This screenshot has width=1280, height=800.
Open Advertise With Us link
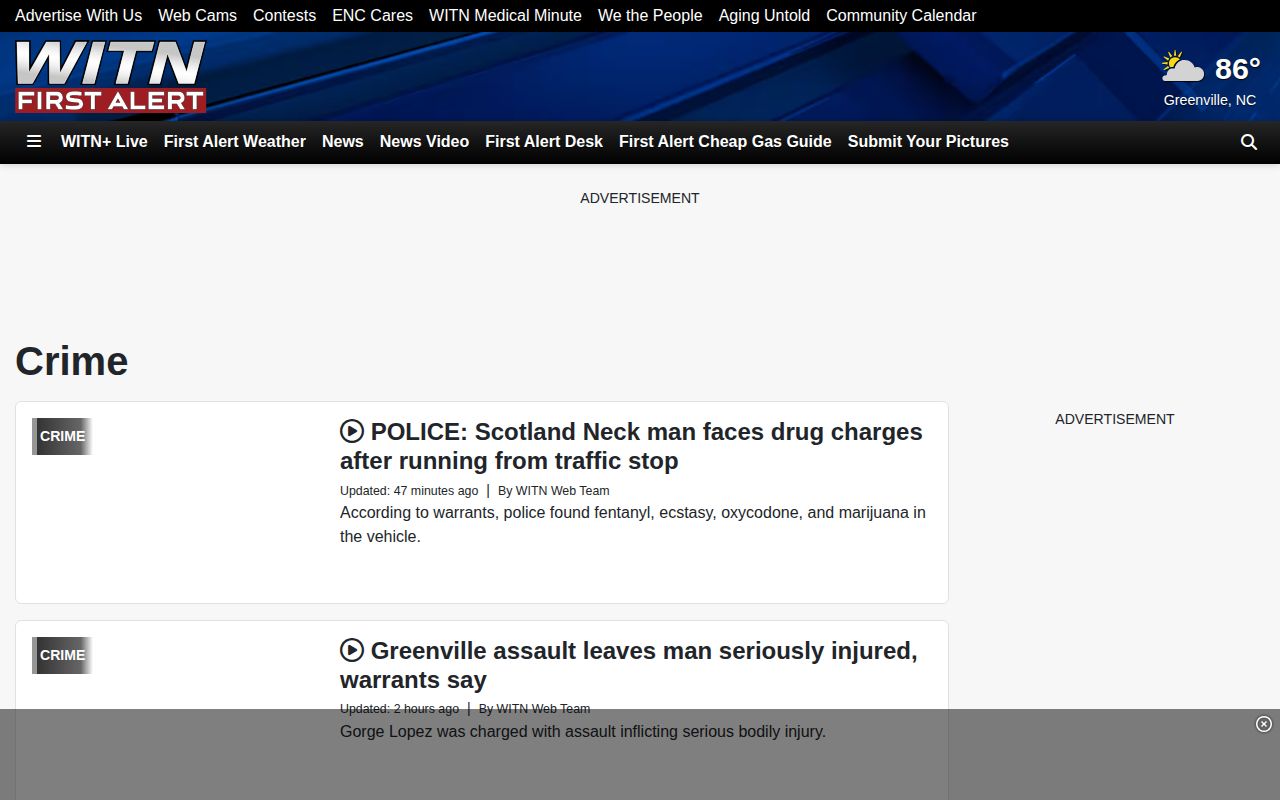click(78, 15)
